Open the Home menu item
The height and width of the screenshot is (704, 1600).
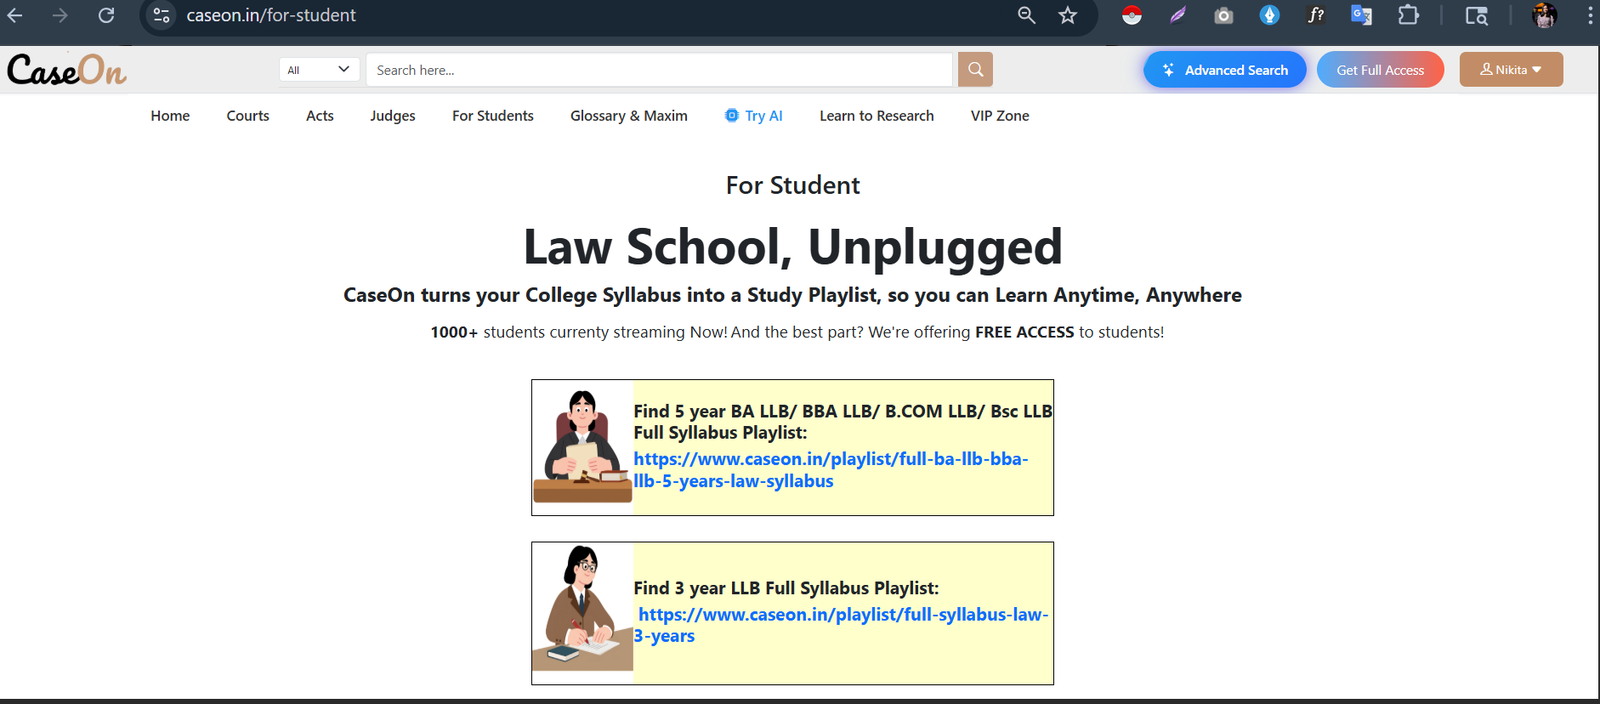click(170, 116)
